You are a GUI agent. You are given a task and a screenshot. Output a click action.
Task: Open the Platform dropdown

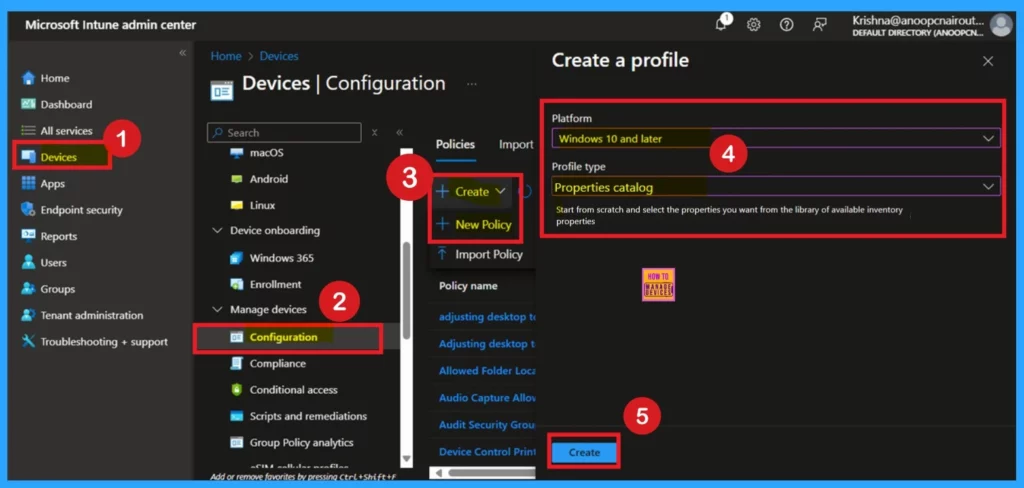[x=775, y=138]
